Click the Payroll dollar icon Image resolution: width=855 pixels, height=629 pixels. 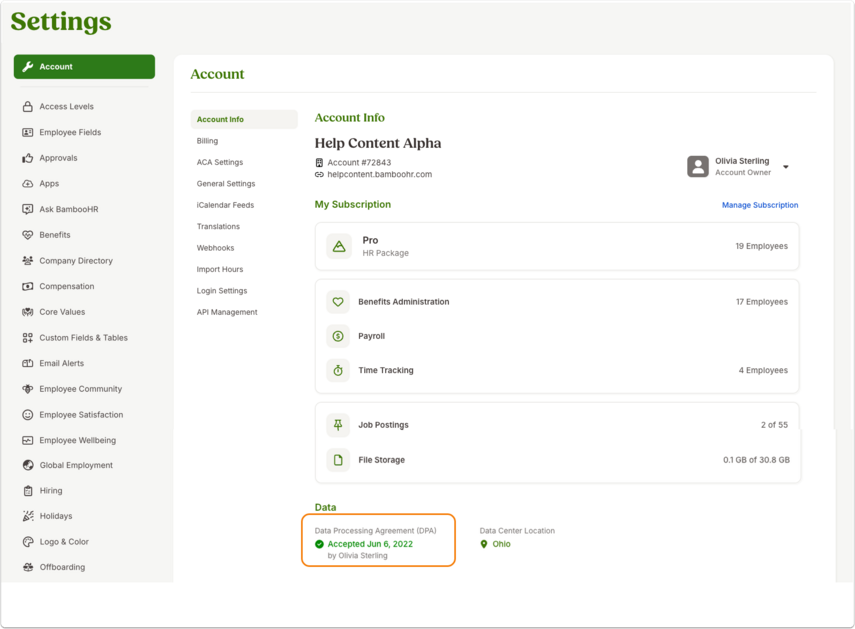point(338,336)
